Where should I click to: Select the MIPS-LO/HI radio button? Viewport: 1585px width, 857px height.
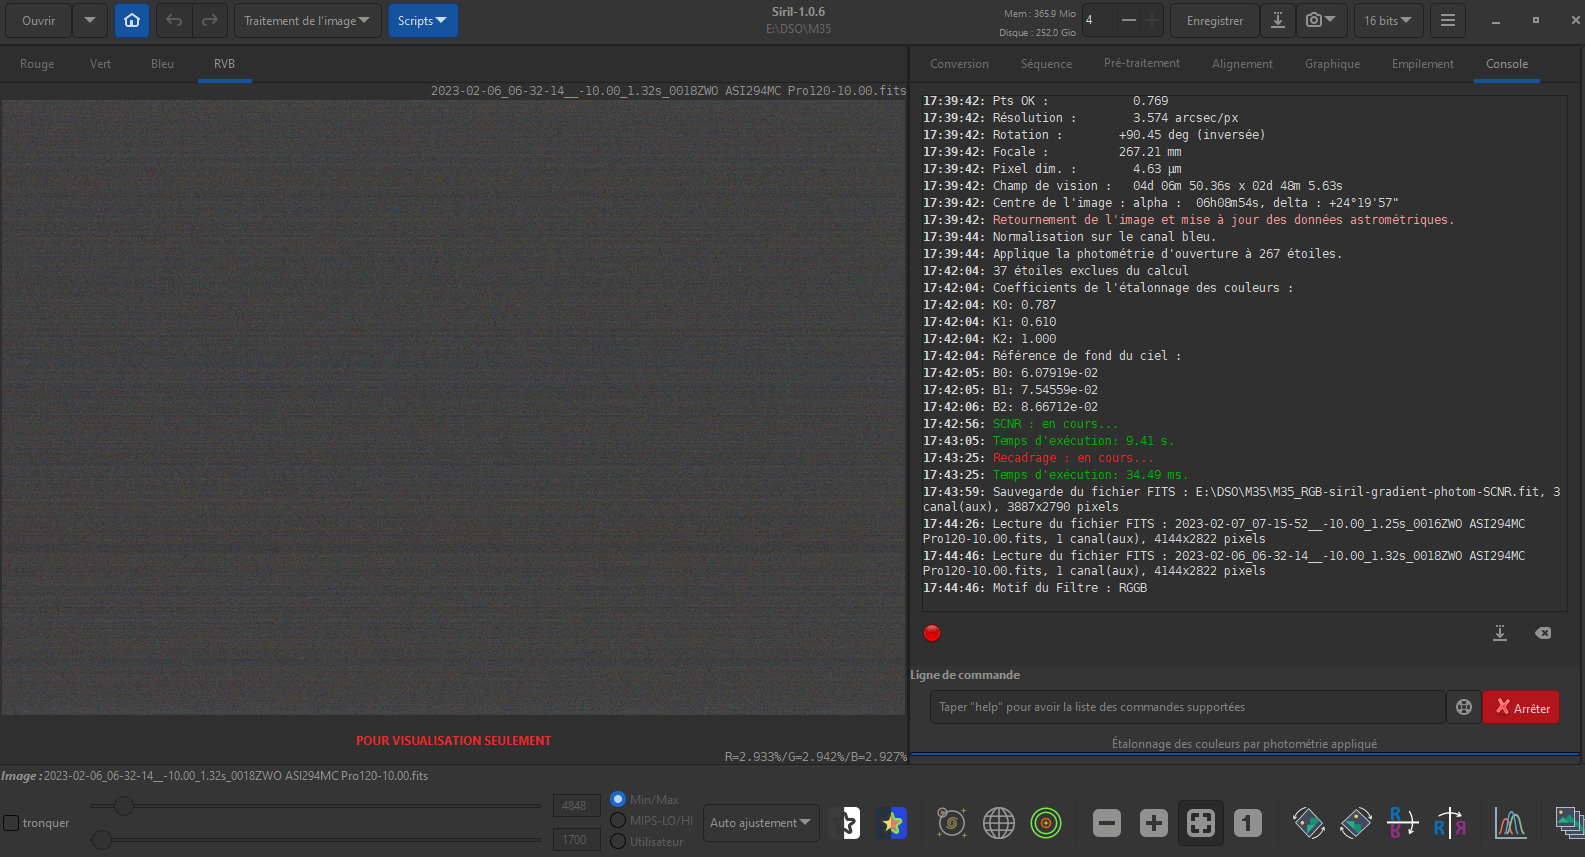tap(618, 820)
